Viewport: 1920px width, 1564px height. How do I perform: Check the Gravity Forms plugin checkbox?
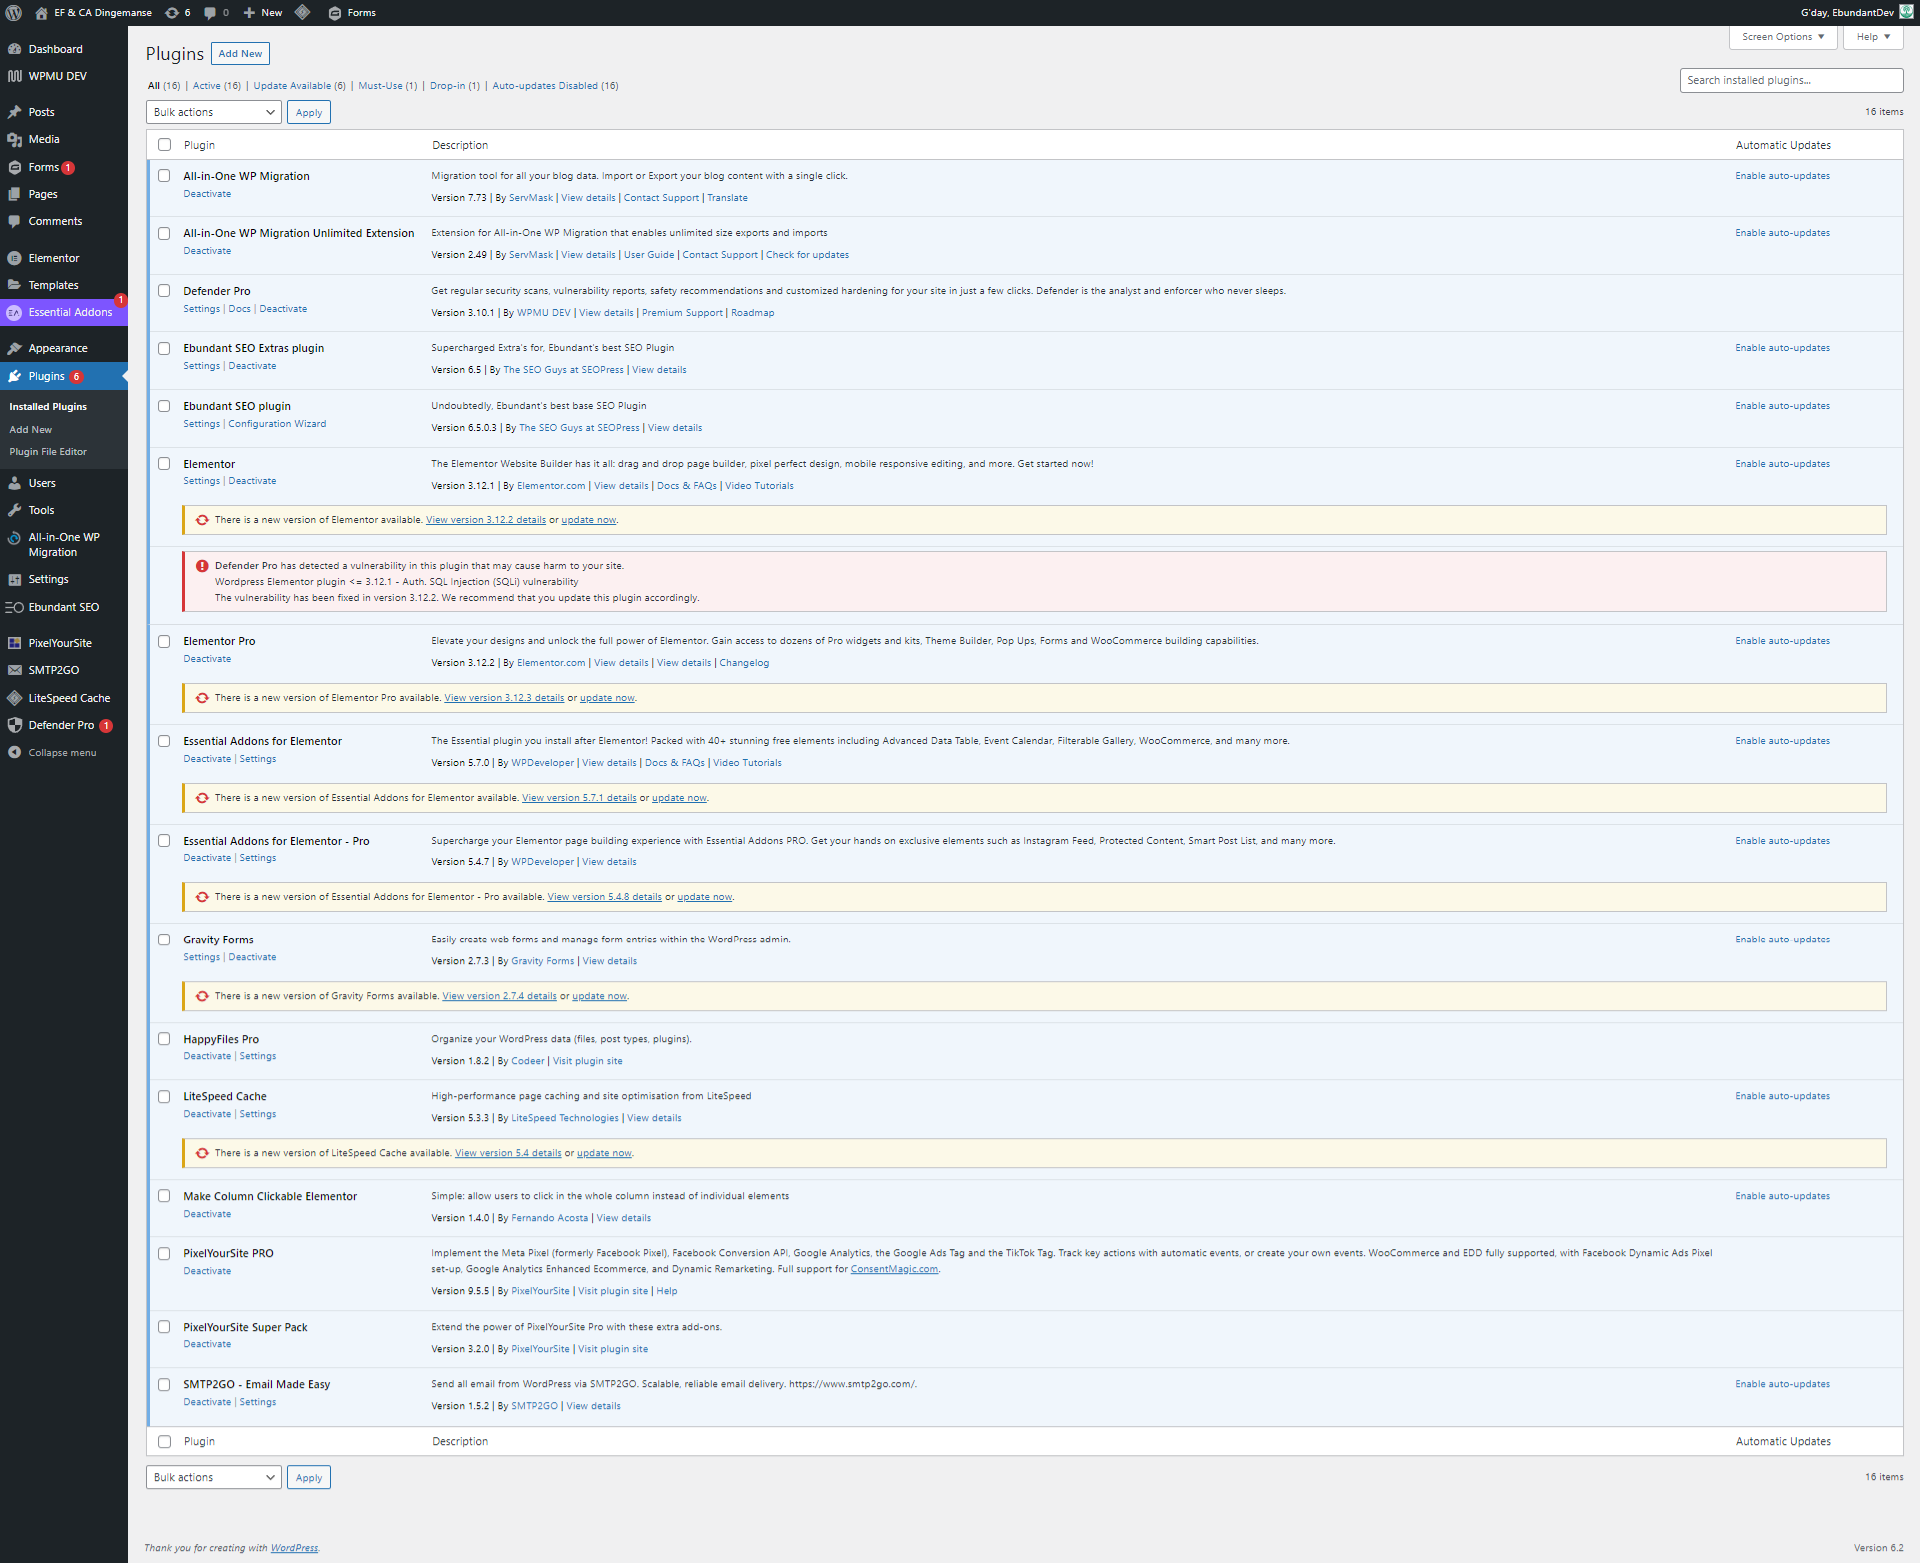pyautogui.click(x=164, y=940)
